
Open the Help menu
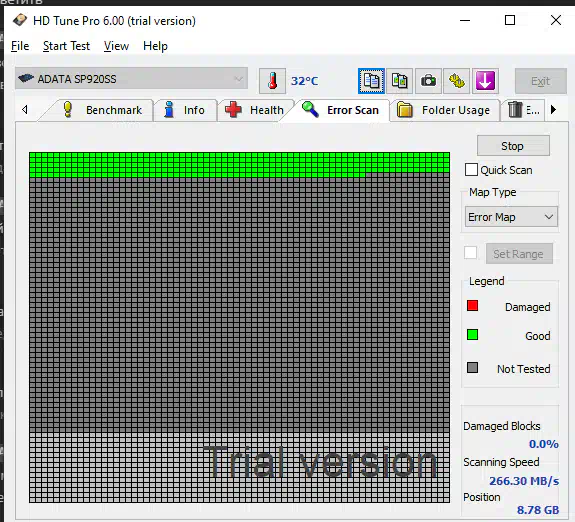pyautogui.click(x=155, y=46)
